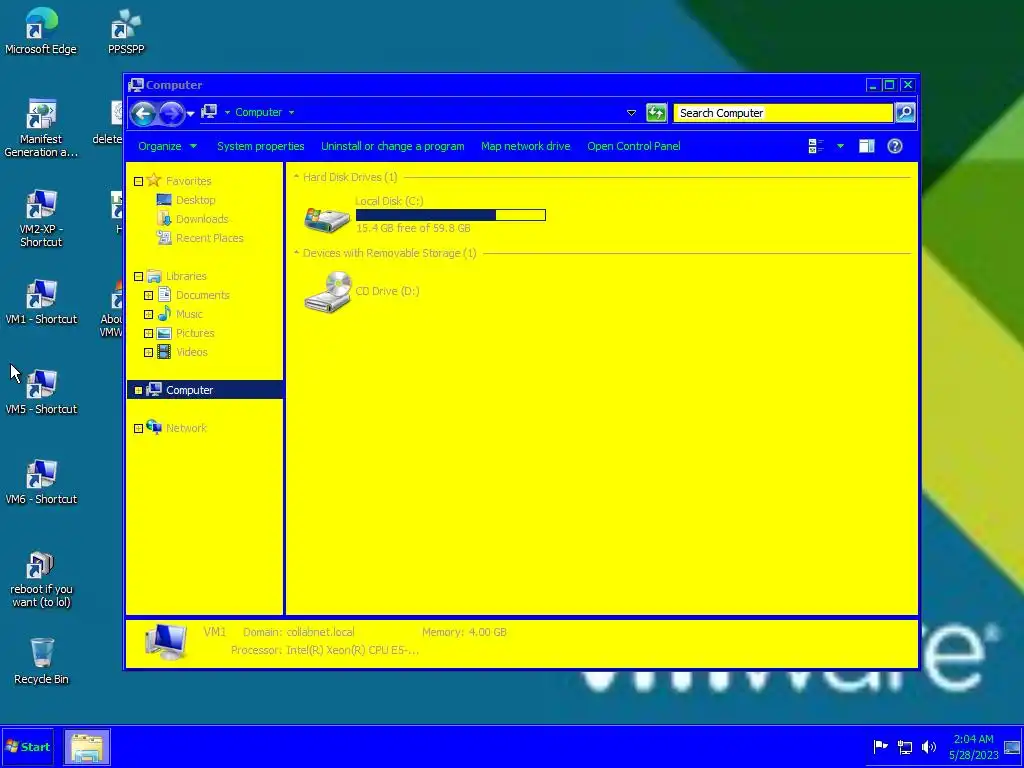Change the view with the view icon

(x=816, y=146)
